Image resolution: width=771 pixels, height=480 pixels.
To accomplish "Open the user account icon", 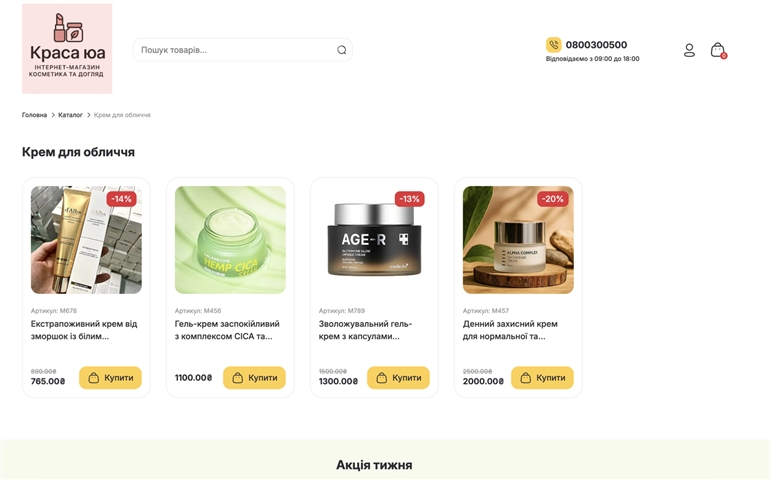I will (689, 50).
